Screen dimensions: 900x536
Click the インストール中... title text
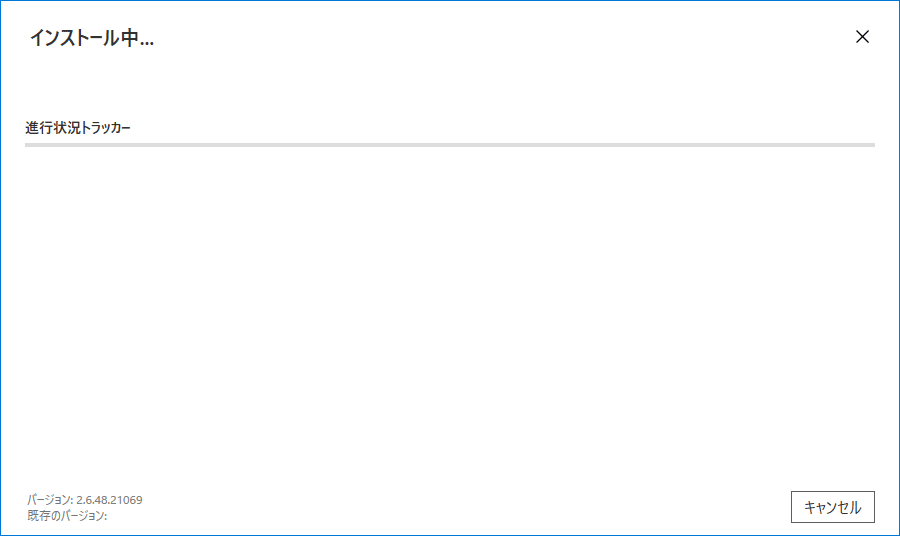click(97, 39)
